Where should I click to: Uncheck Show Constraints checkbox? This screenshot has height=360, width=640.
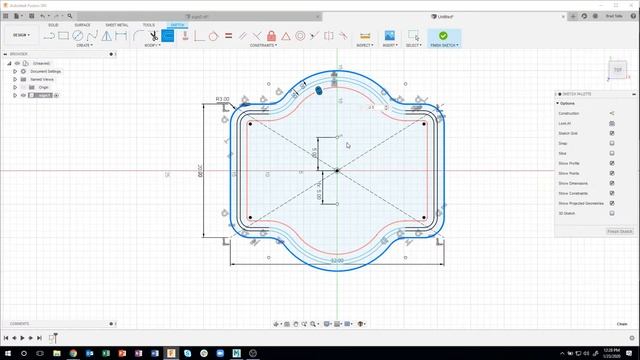click(612, 193)
